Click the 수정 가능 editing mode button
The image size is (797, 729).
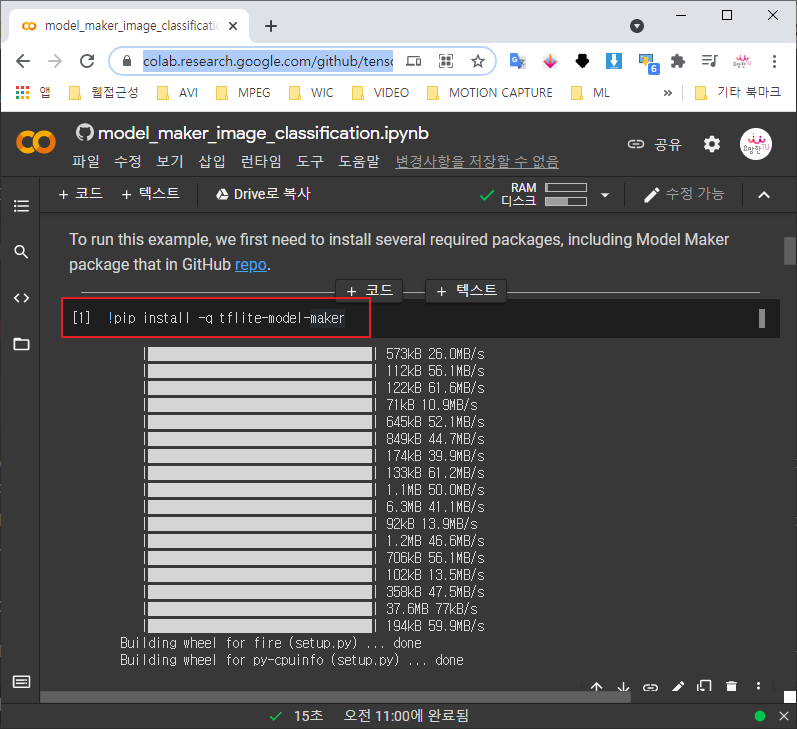(x=684, y=194)
